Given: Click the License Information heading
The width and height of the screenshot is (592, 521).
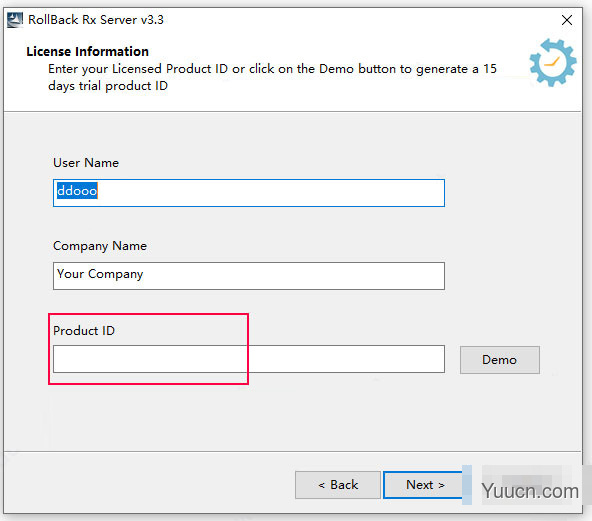Looking at the screenshot, I should 88,51.
